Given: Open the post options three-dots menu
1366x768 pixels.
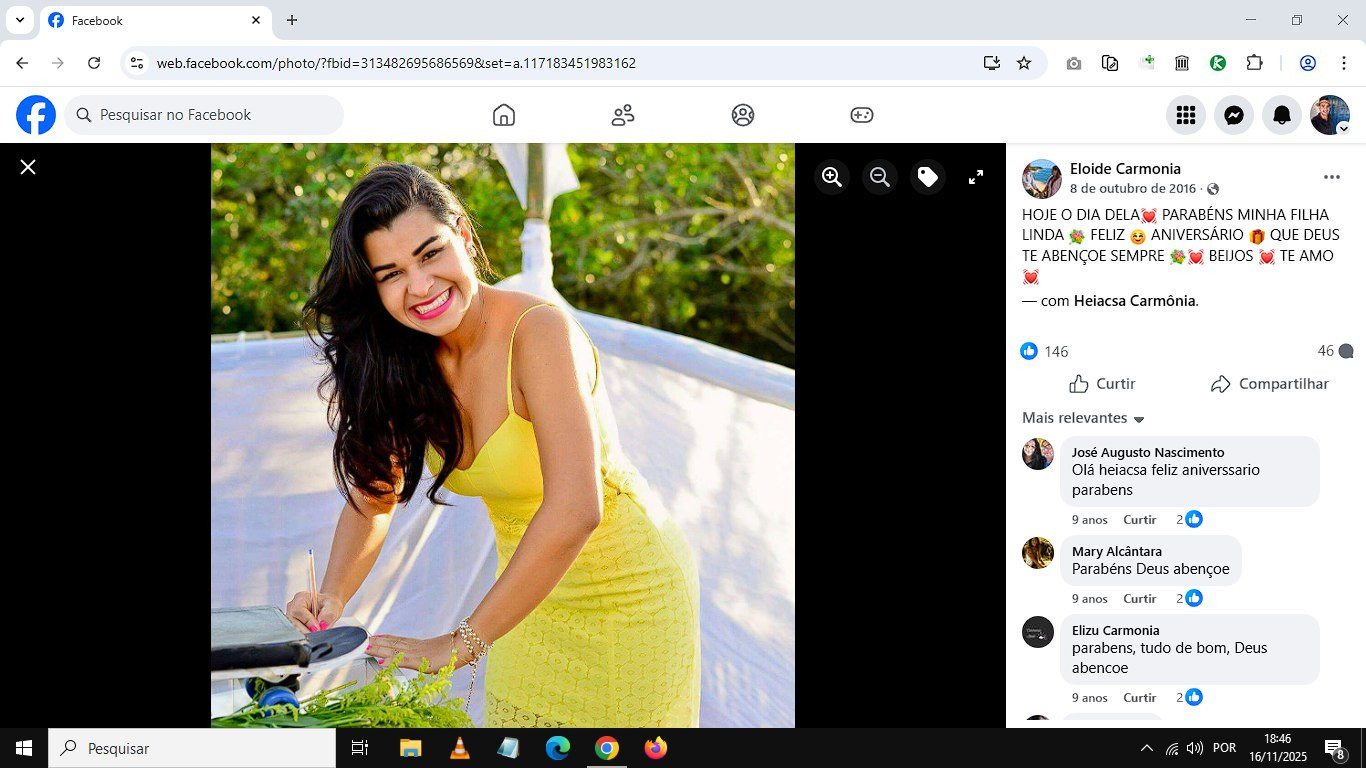Looking at the screenshot, I should click(x=1331, y=177).
